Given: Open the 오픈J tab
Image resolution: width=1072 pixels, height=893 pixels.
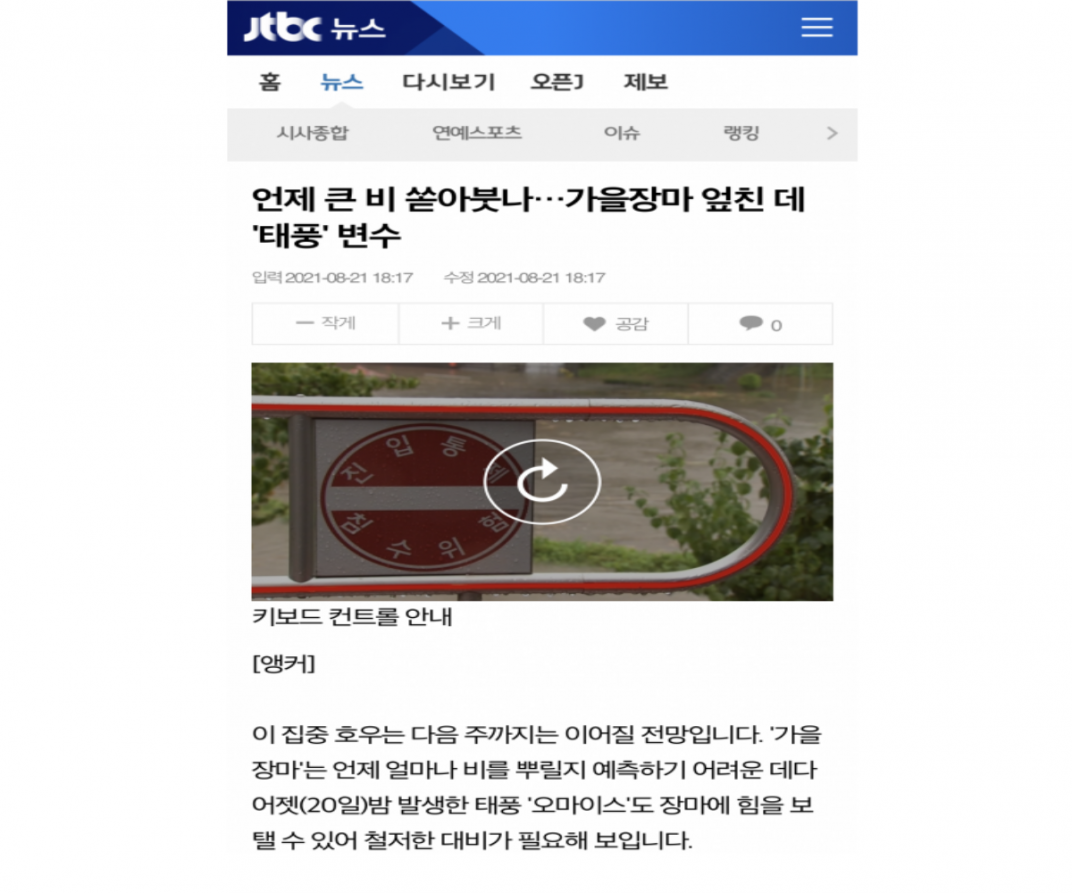Looking at the screenshot, I should 557,82.
